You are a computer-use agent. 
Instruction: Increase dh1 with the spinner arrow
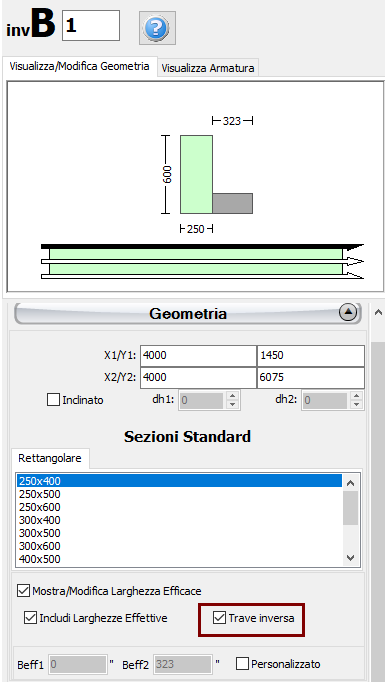click(x=233, y=396)
